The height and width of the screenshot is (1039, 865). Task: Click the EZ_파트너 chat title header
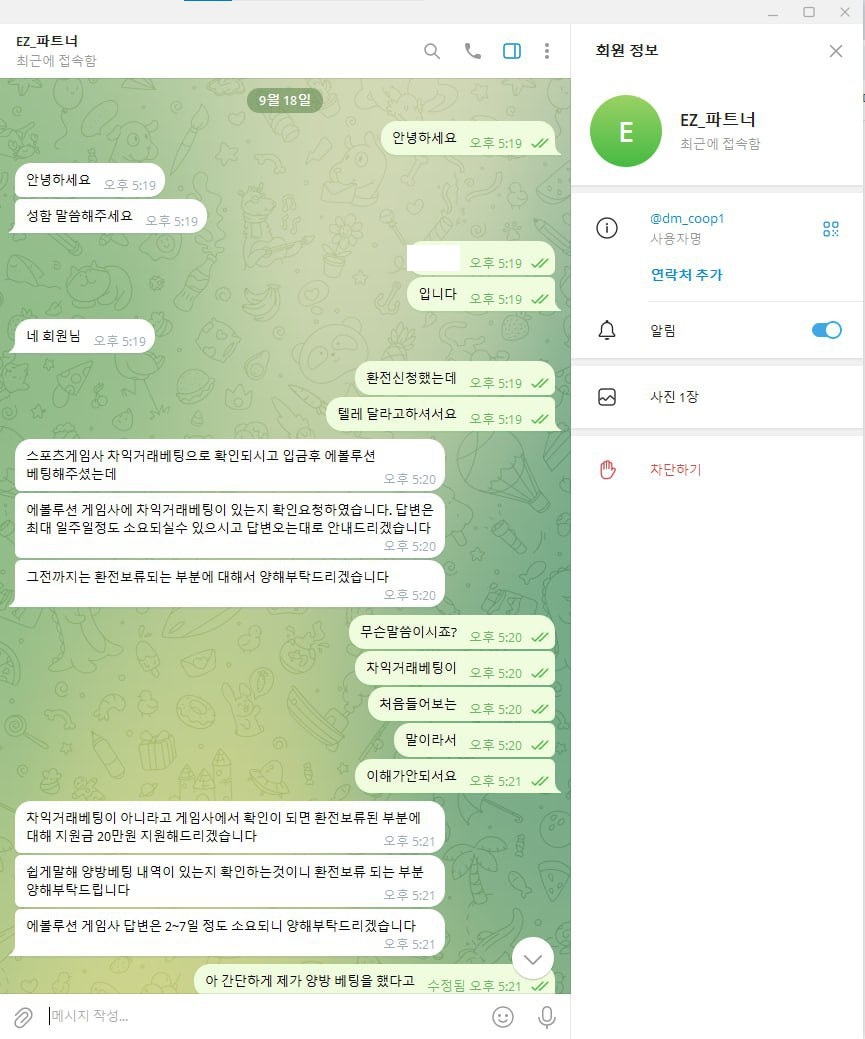tap(56, 50)
